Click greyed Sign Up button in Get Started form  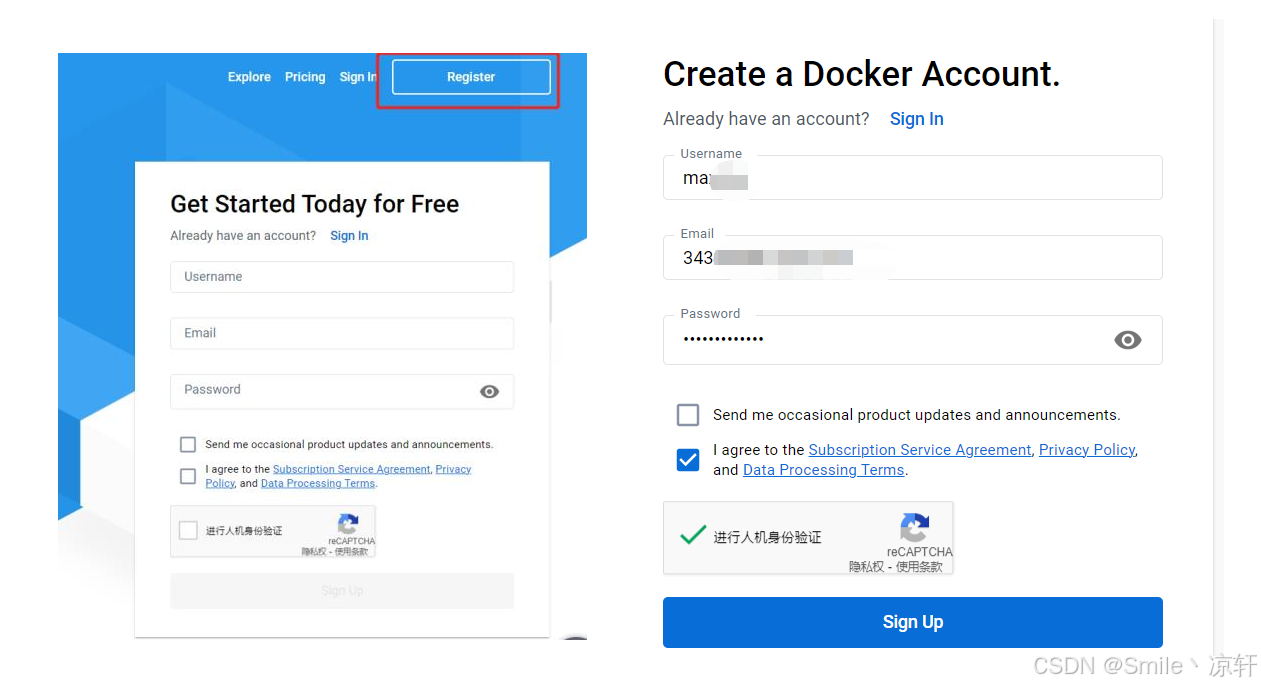[x=342, y=591]
